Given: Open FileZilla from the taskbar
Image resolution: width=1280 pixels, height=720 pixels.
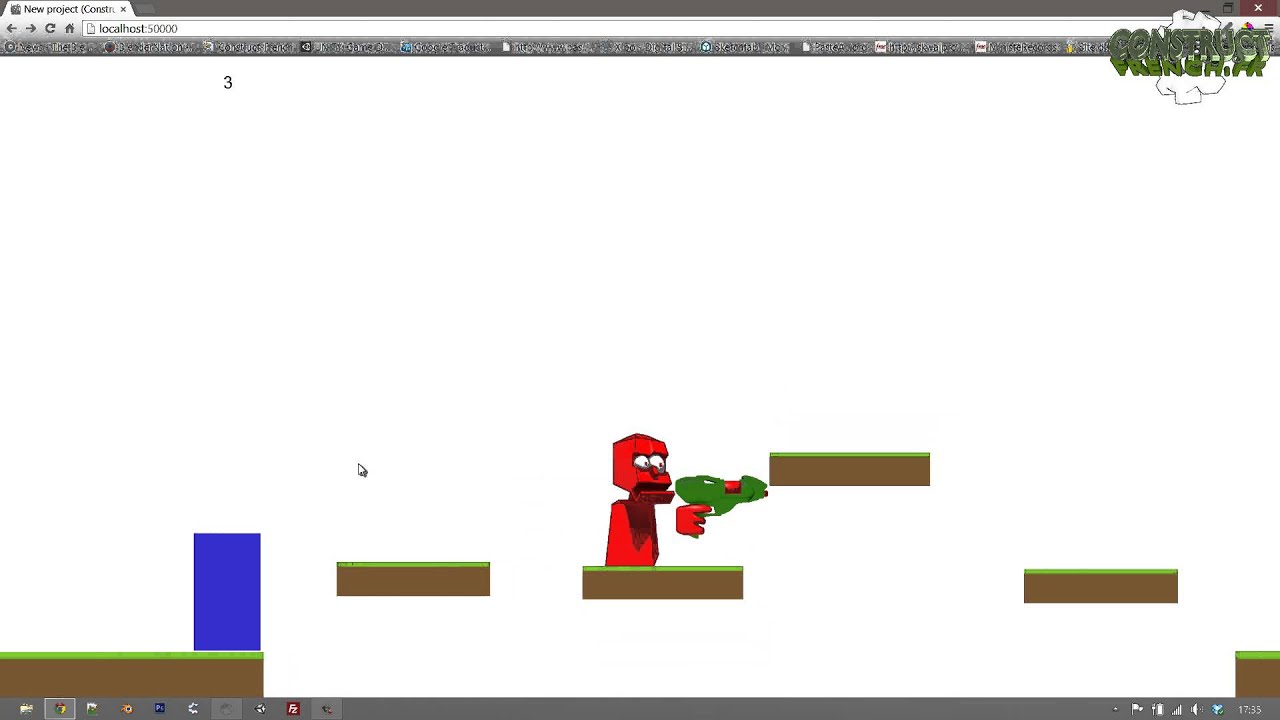Looking at the screenshot, I should [x=293, y=709].
